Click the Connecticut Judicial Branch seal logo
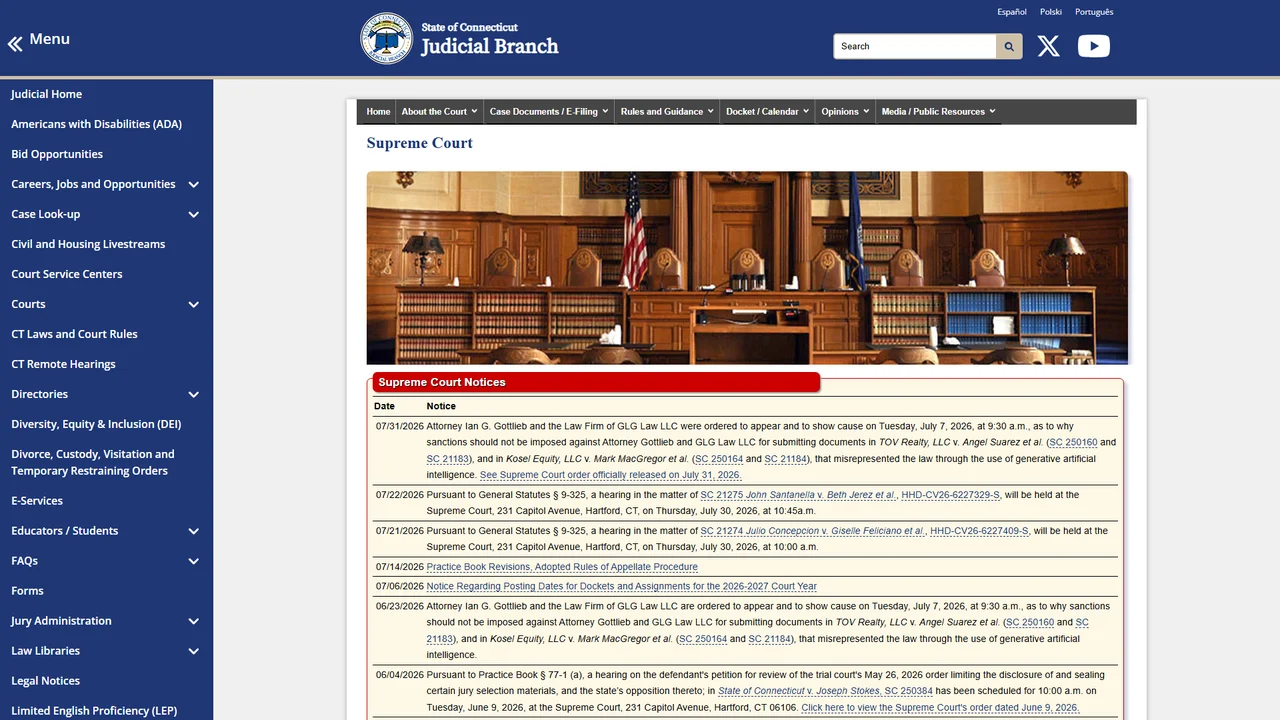 click(386, 38)
